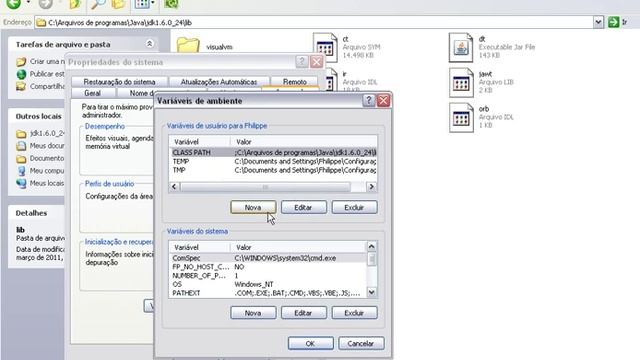Open the visualvm folder icon
640x360 pixels.
point(188,45)
